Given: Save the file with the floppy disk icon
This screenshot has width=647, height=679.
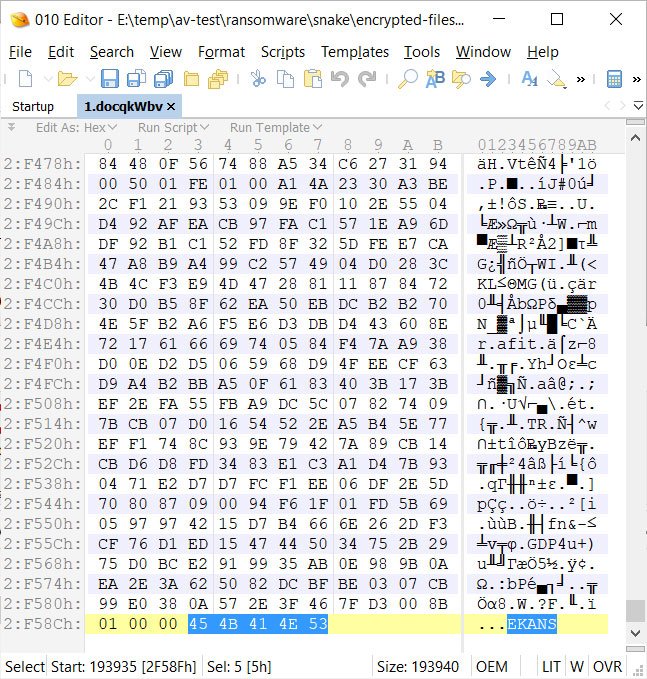Looking at the screenshot, I should (x=109, y=79).
